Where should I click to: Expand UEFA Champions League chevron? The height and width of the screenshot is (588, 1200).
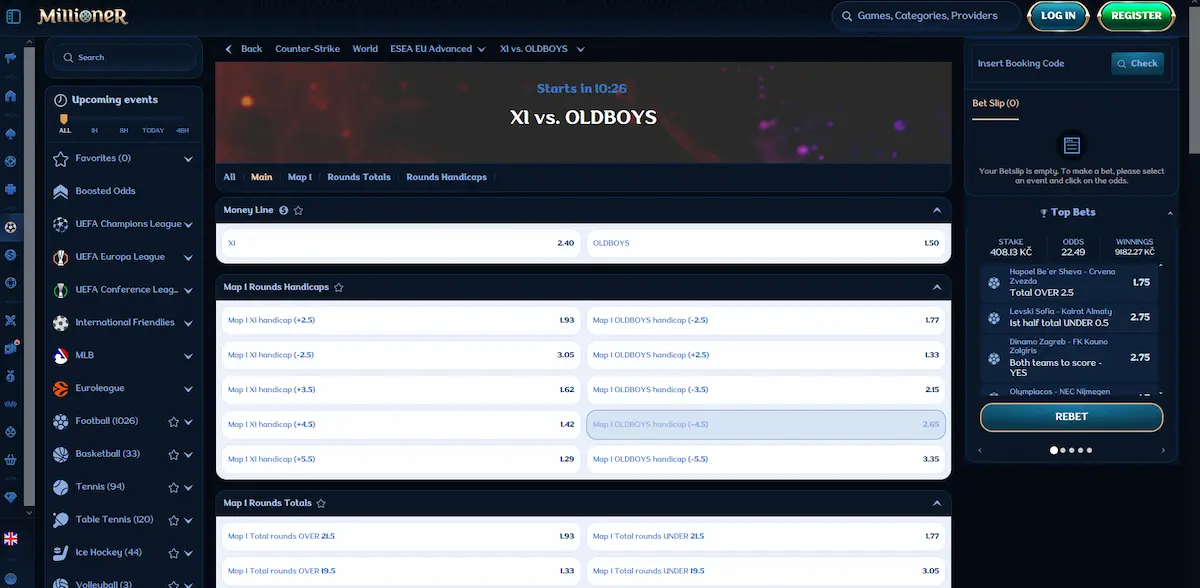(188, 225)
